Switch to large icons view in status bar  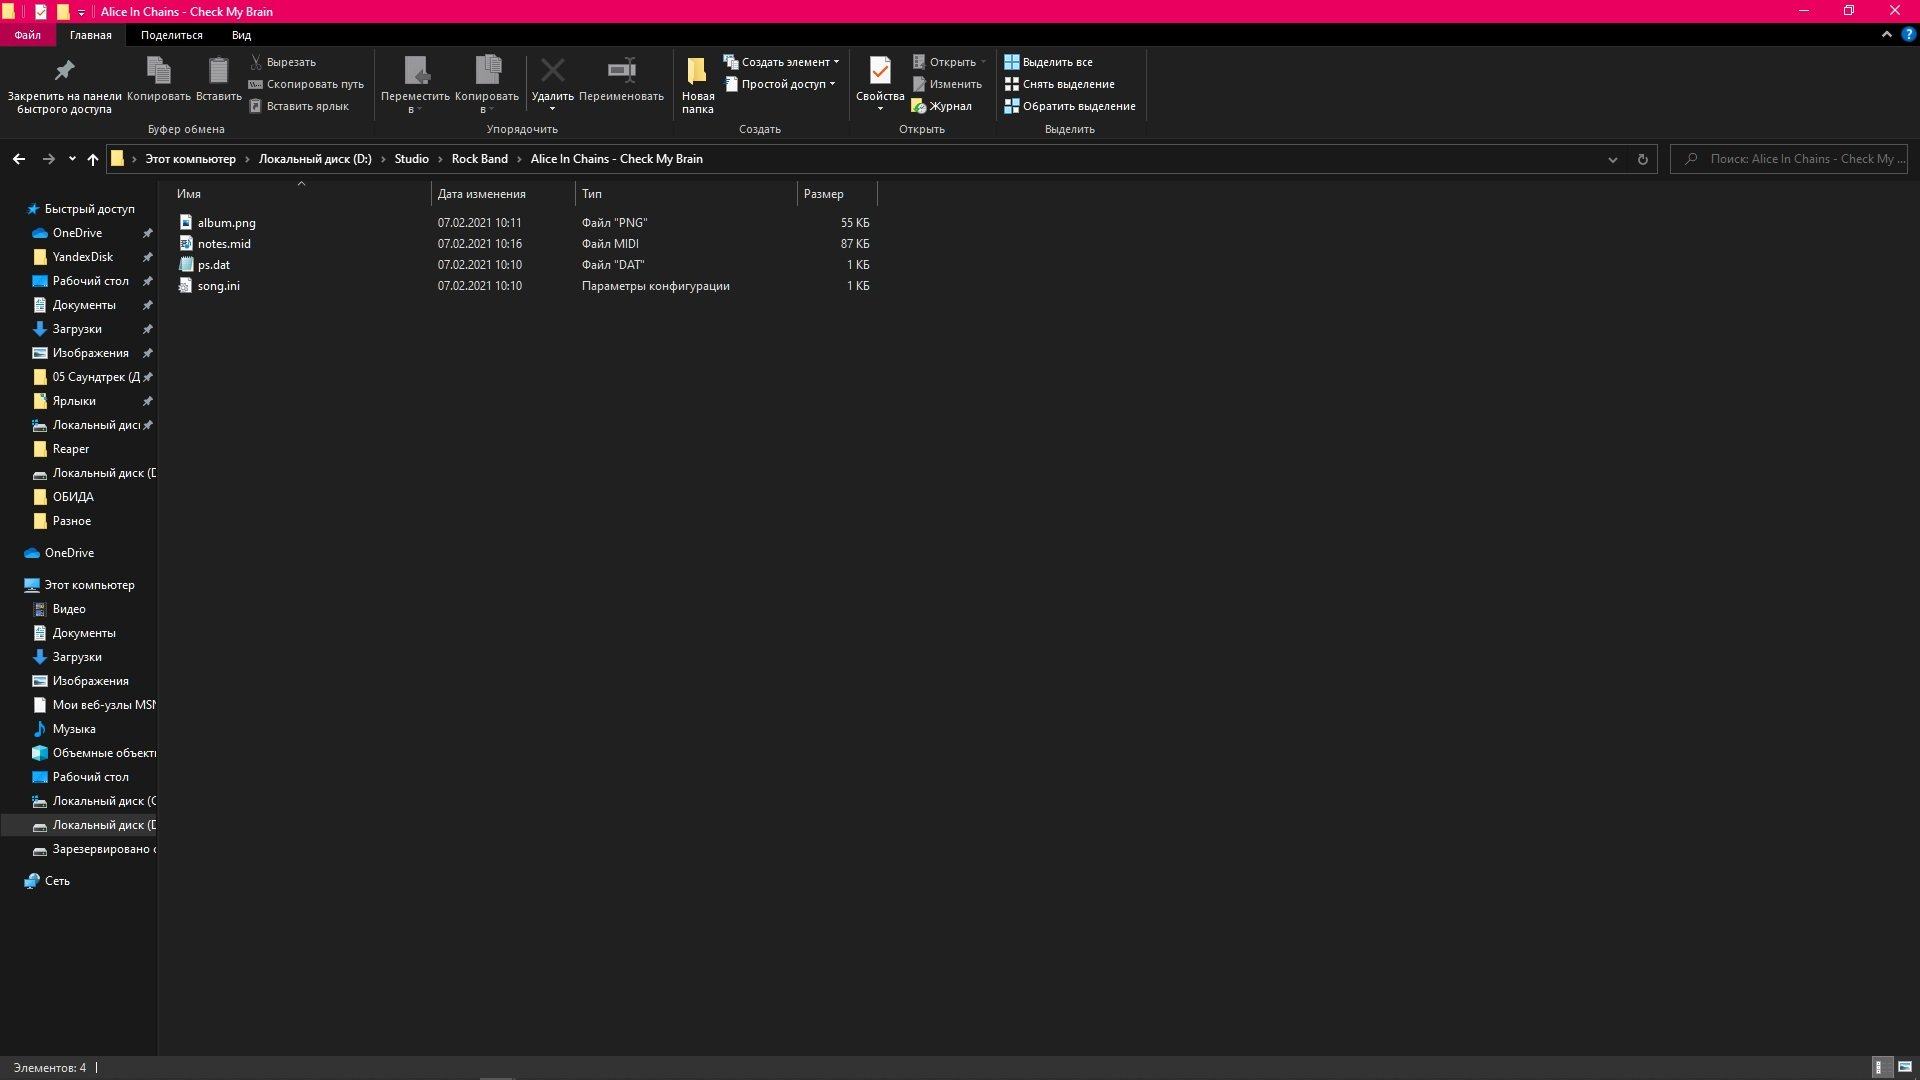tap(1903, 1068)
